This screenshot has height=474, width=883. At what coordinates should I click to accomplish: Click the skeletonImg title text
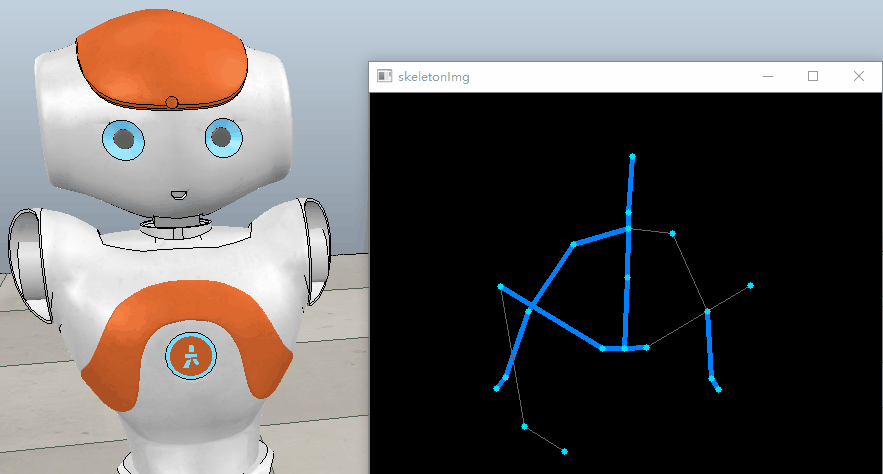pyautogui.click(x=434, y=77)
